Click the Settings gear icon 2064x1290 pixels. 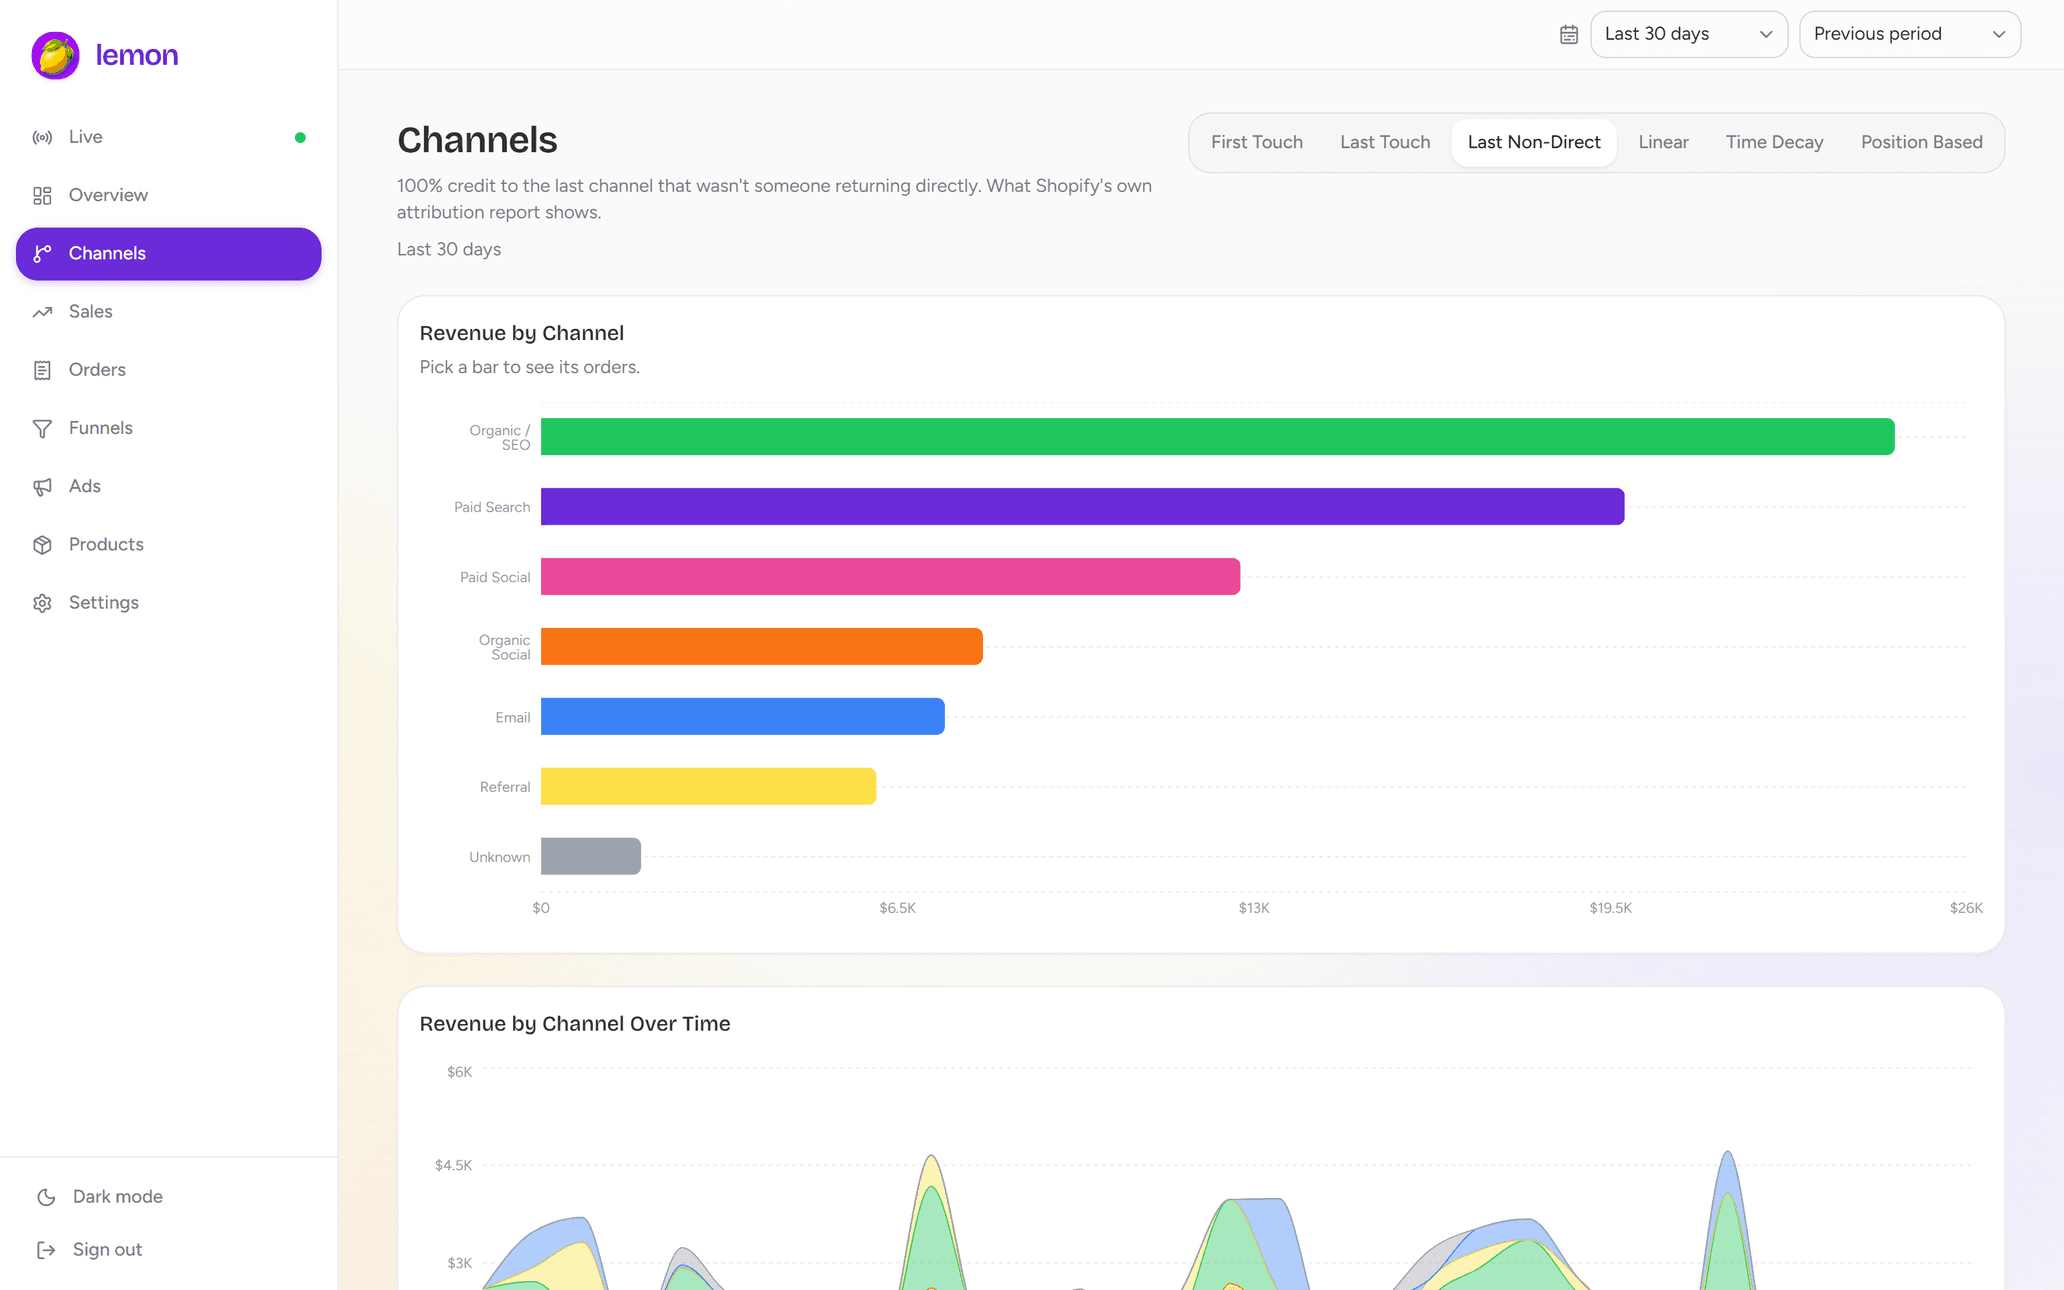tap(42, 603)
